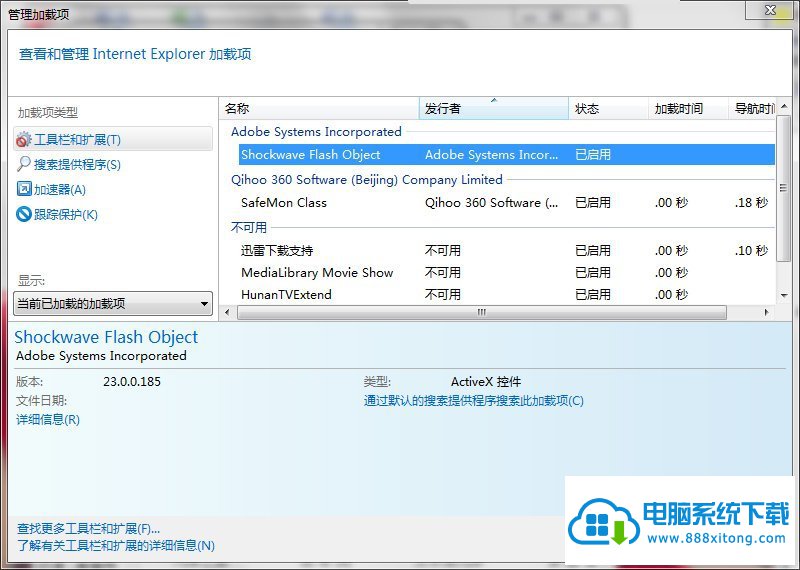800x570 pixels.
Task: Select the MediaLibrary Movie Show row
Action: (507, 272)
